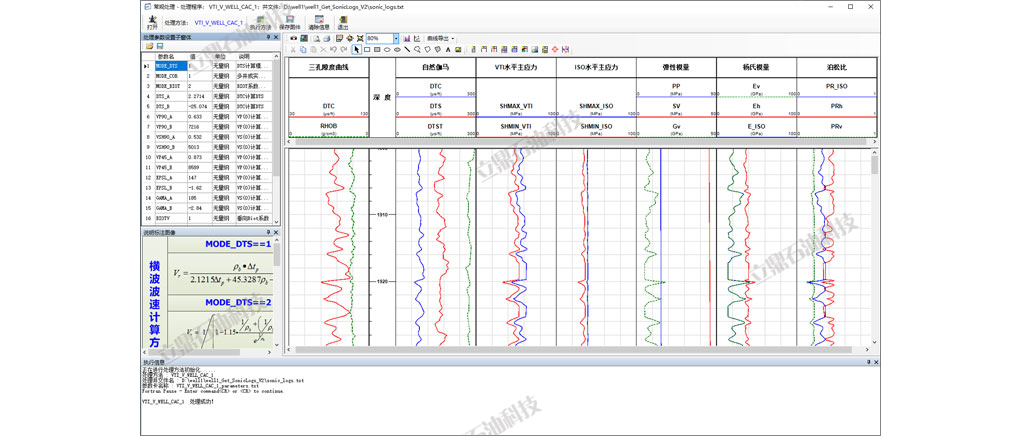Screen dimensions: 1024x436
Task: Open the 曲线导出 curve export dropdown
Action: click(441, 39)
